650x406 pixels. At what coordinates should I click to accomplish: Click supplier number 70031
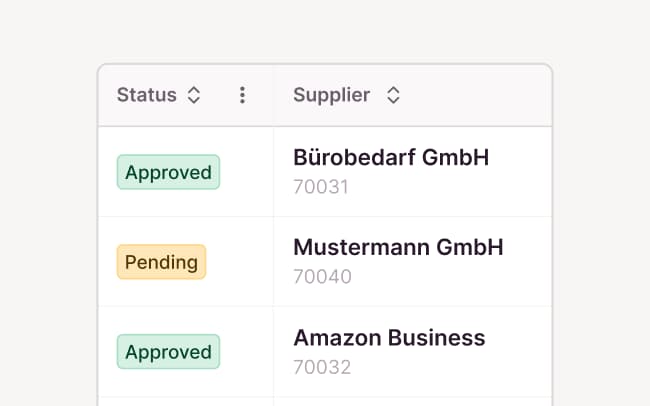coord(320,186)
